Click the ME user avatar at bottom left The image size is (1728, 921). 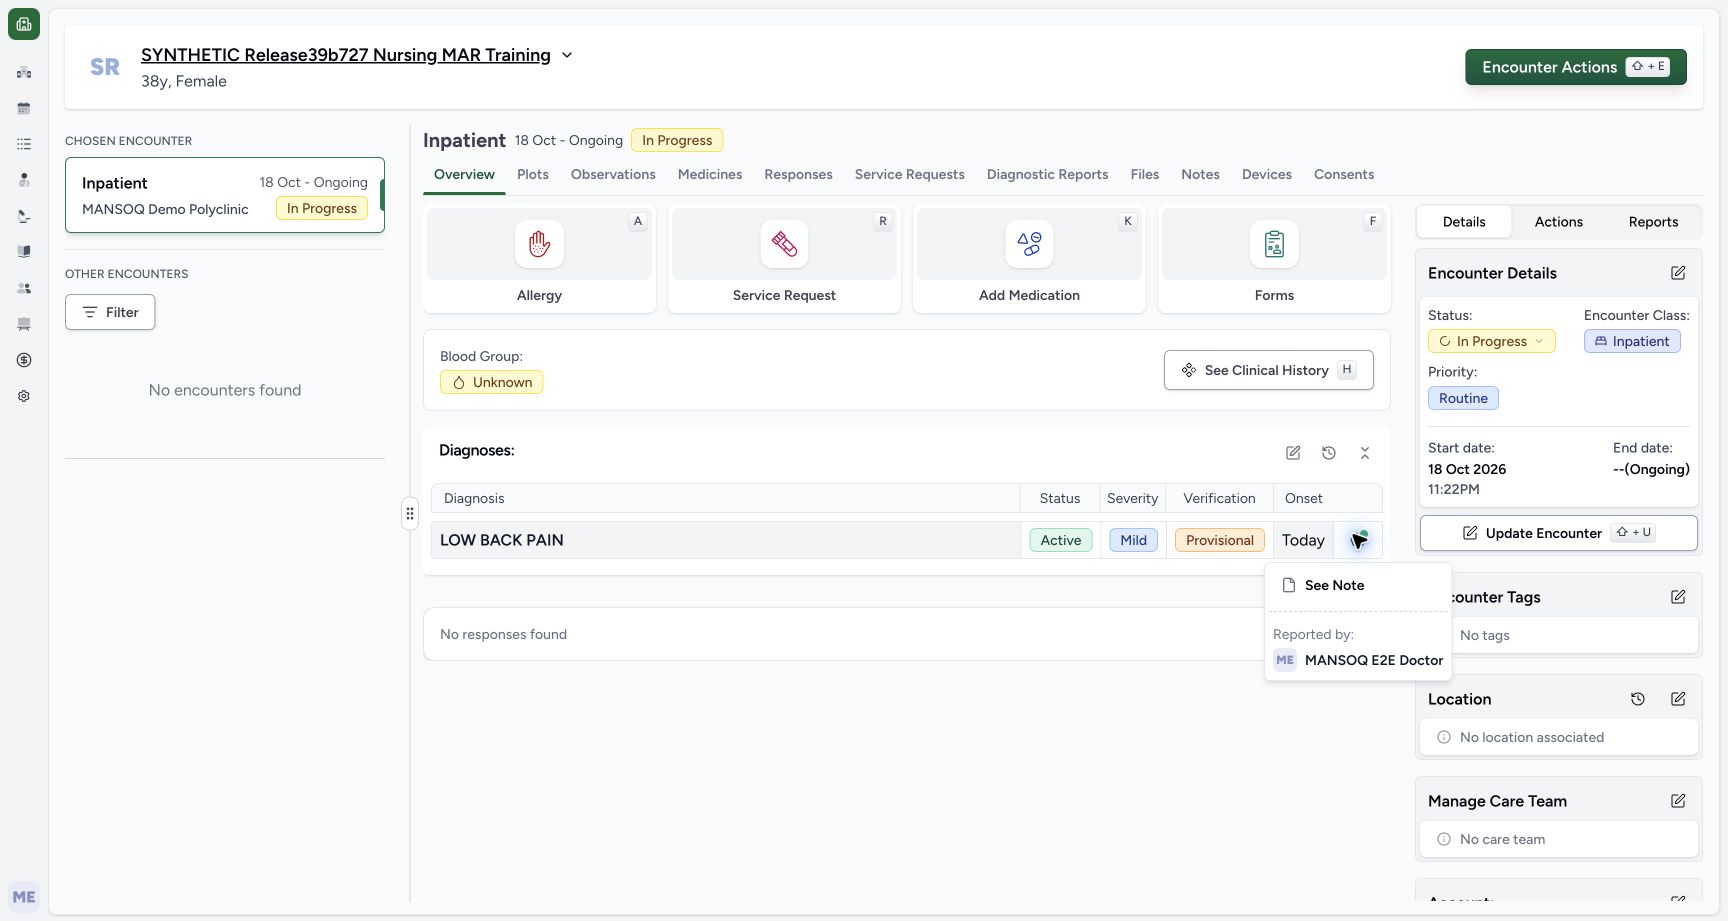pyautogui.click(x=24, y=897)
